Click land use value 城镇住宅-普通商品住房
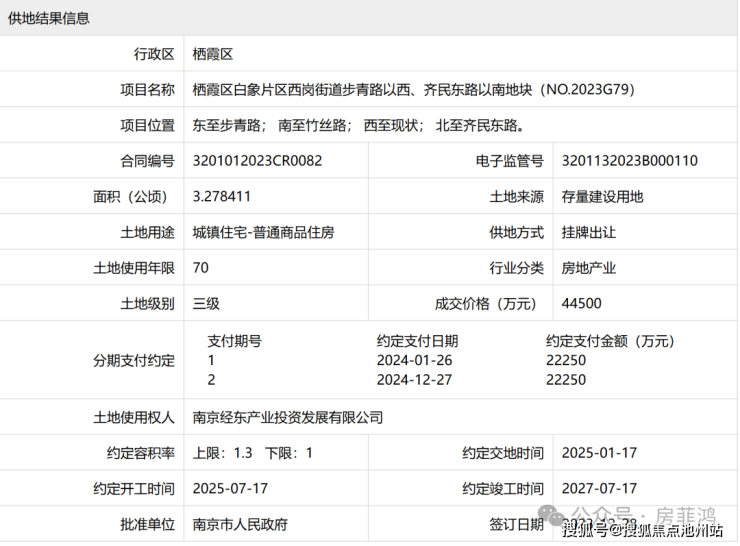740x546 pixels. tap(263, 232)
